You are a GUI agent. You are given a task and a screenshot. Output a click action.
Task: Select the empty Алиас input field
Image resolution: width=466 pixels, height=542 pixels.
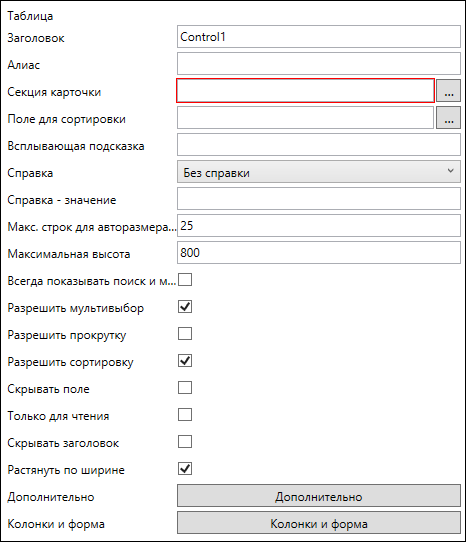click(x=319, y=63)
